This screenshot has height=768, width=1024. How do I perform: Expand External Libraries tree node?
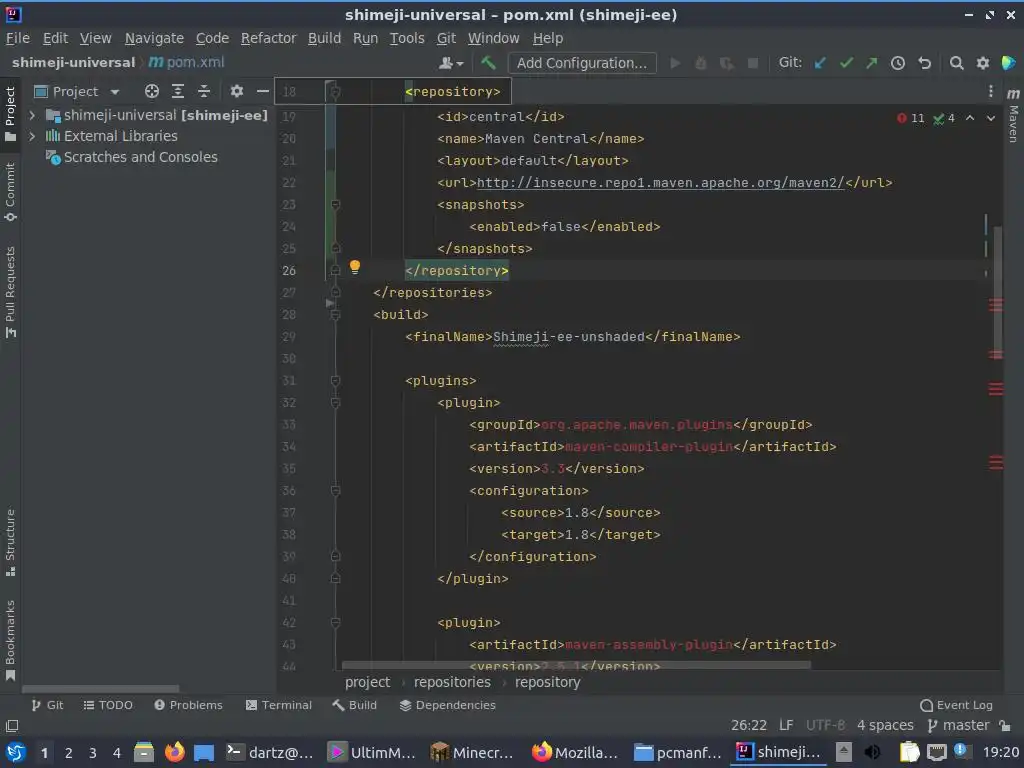pyautogui.click(x=32, y=136)
